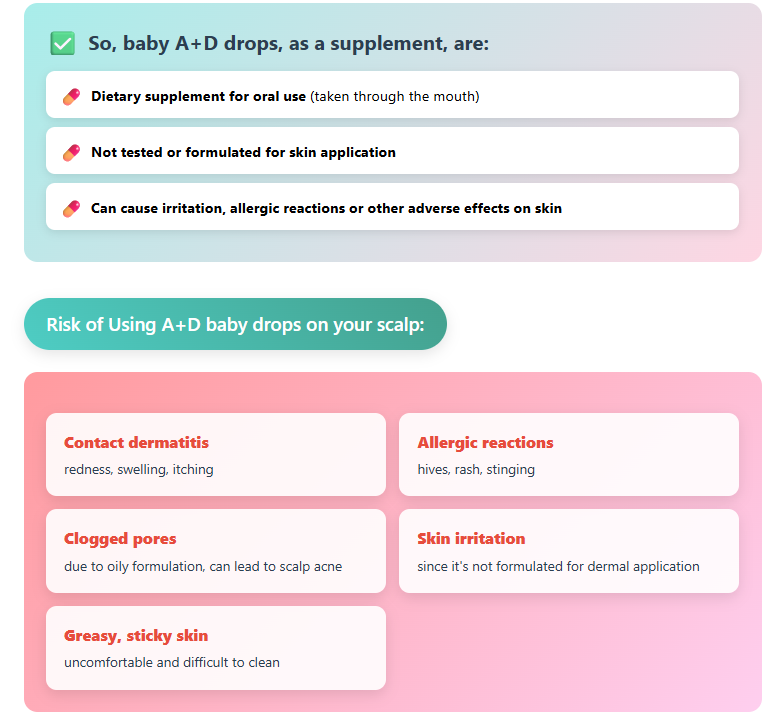
Task: Open the Skin irritation card
Action: tap(568, 551)
